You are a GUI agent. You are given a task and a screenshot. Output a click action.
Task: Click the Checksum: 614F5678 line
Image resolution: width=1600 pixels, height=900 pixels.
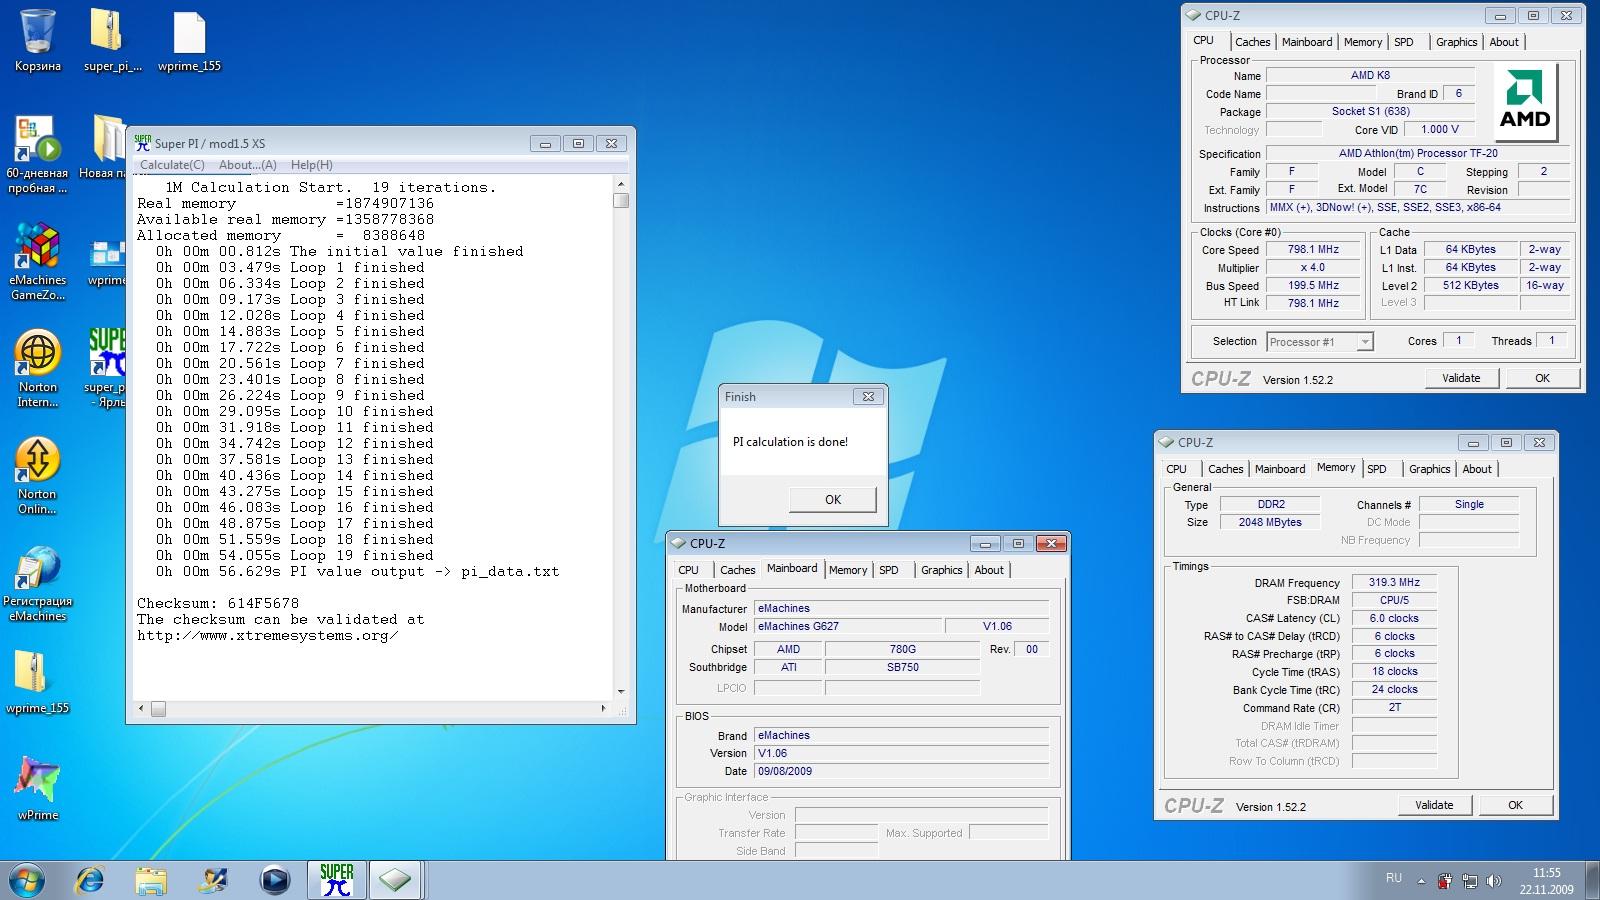point(218,603)
